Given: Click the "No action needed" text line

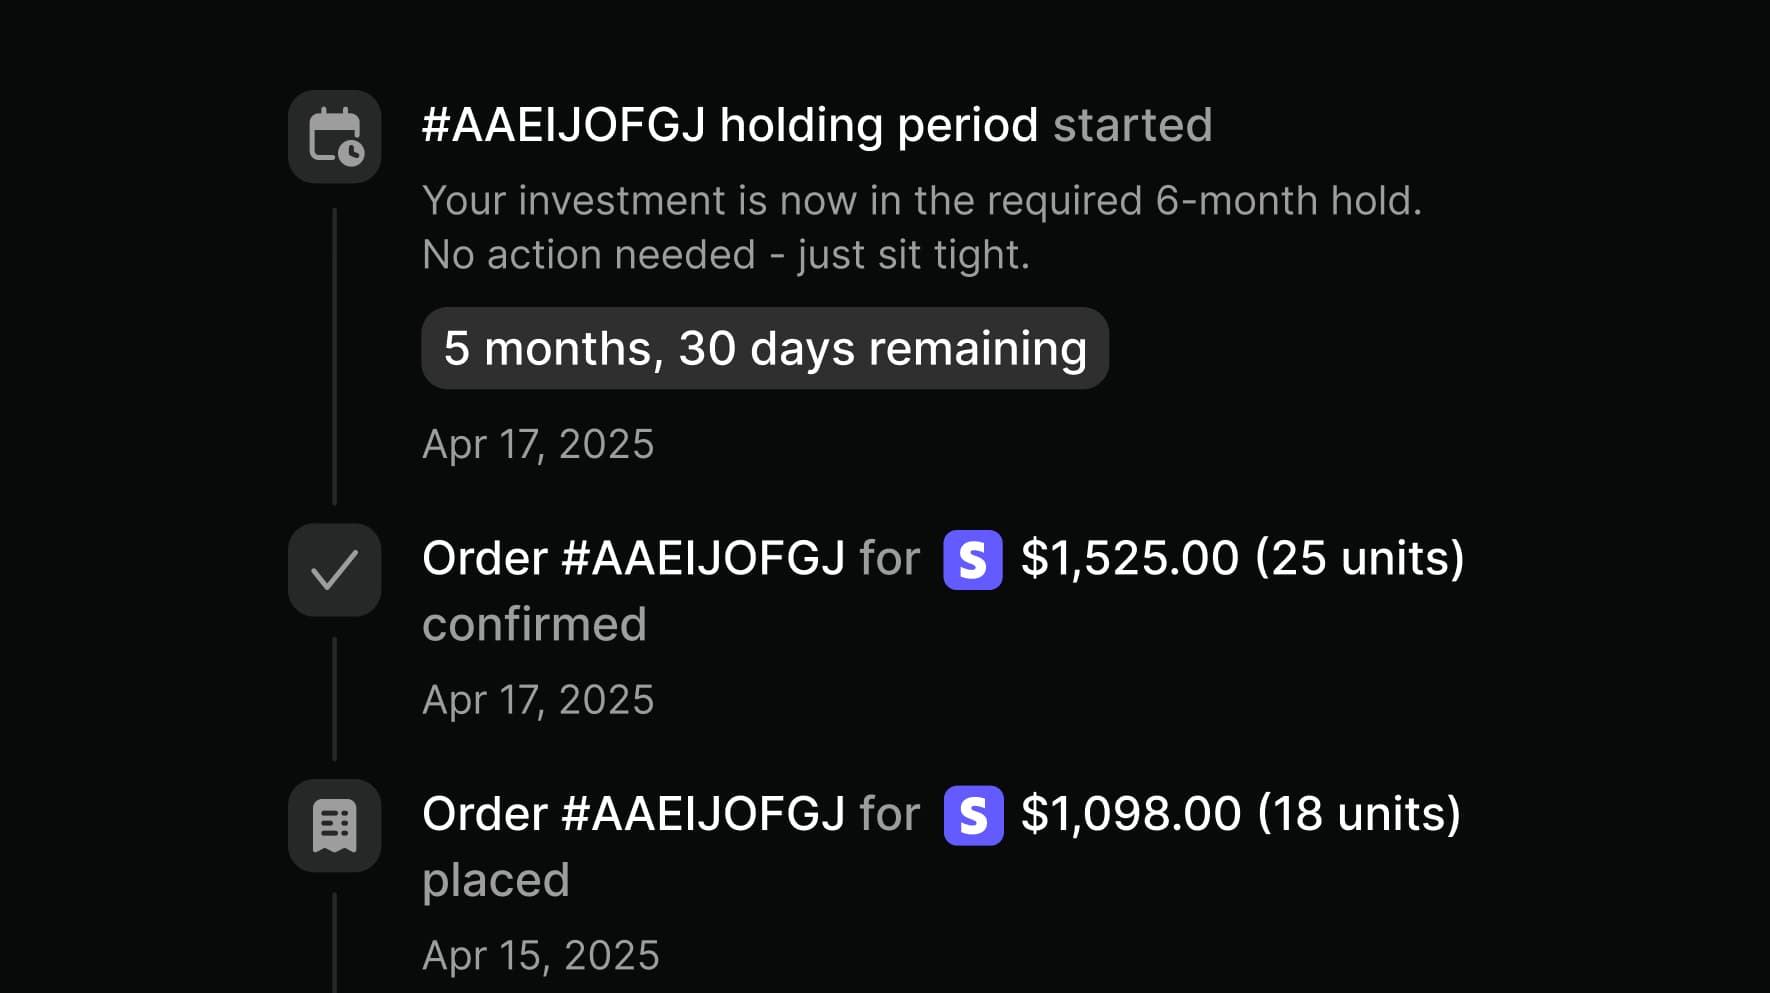Looking at the screenshot, I should click(x=725, y=255).
